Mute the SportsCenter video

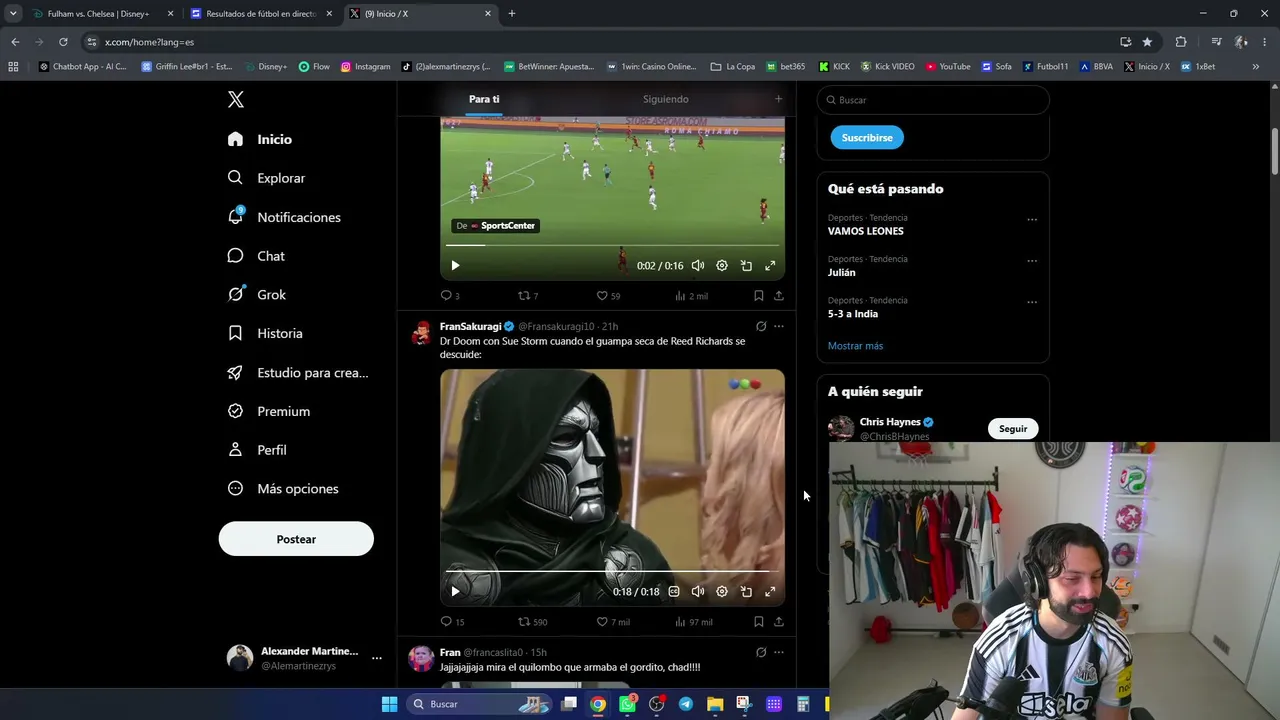pyautogui.click(x=698, y=266)
